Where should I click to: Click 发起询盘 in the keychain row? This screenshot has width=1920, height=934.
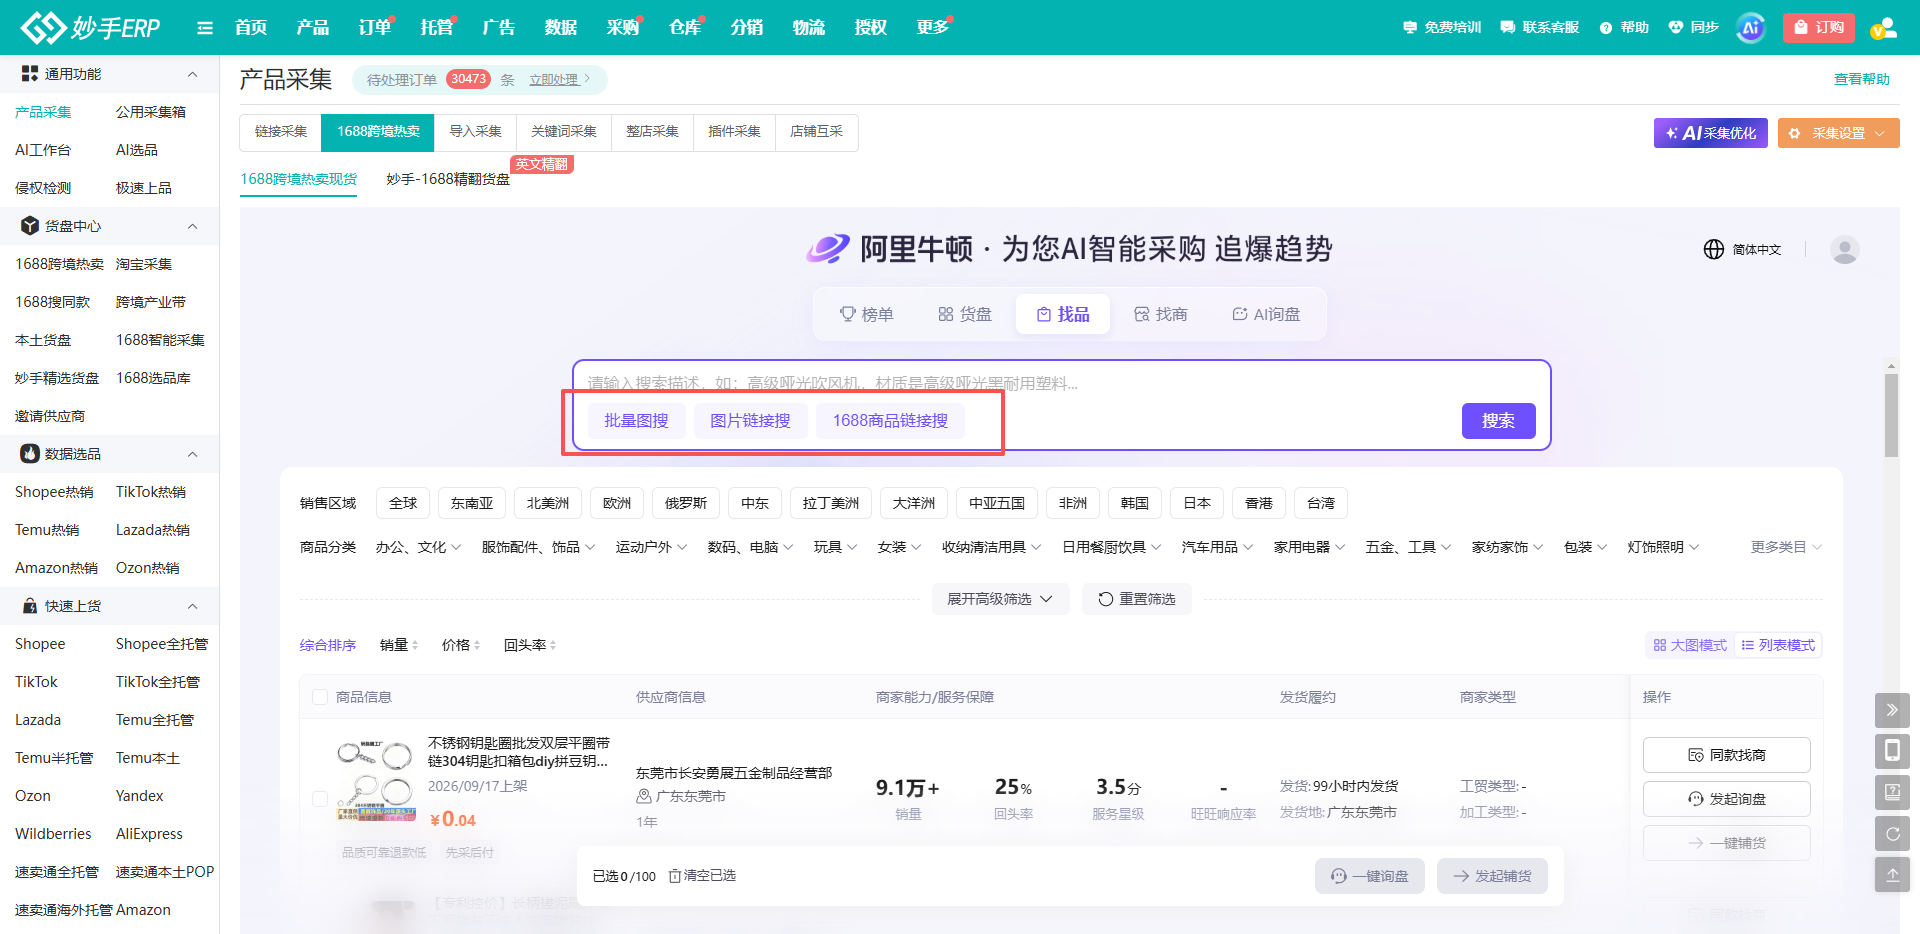point(1727,799)
